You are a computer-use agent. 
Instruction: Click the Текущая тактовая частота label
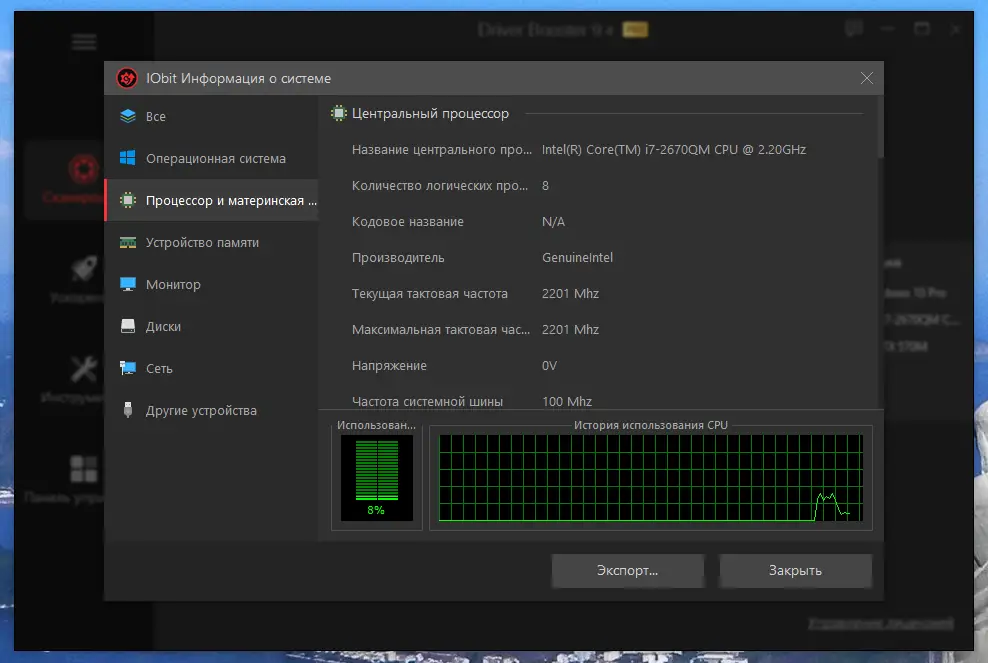(x=430, y=294)
